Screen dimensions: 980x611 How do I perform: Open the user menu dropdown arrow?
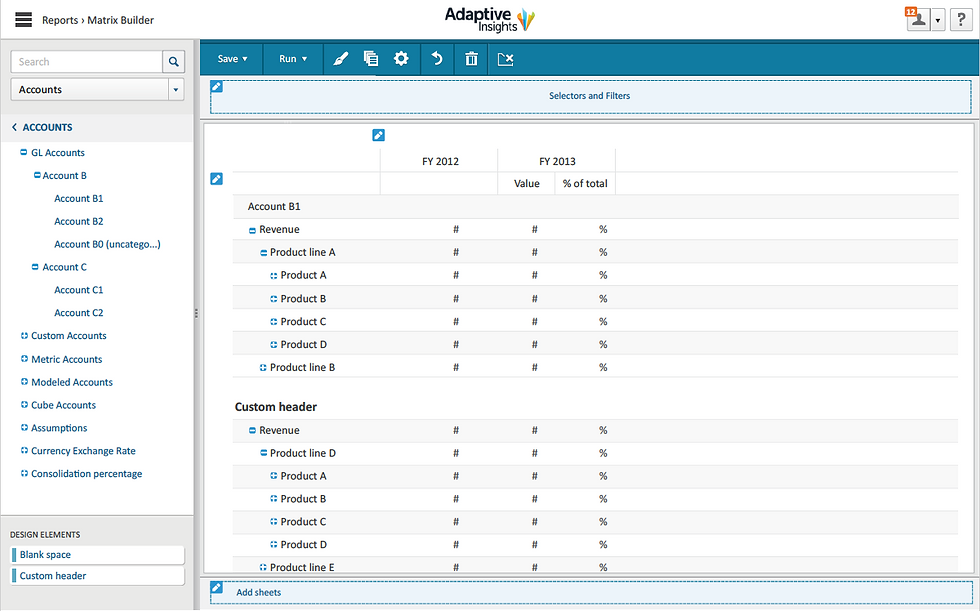[938, 20]
